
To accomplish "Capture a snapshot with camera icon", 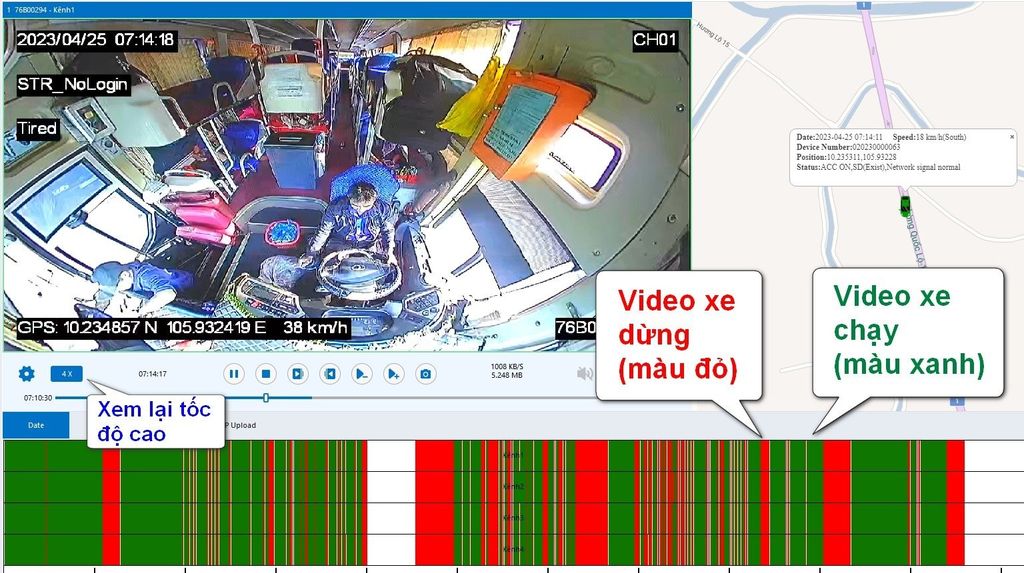I will [425, 374].
